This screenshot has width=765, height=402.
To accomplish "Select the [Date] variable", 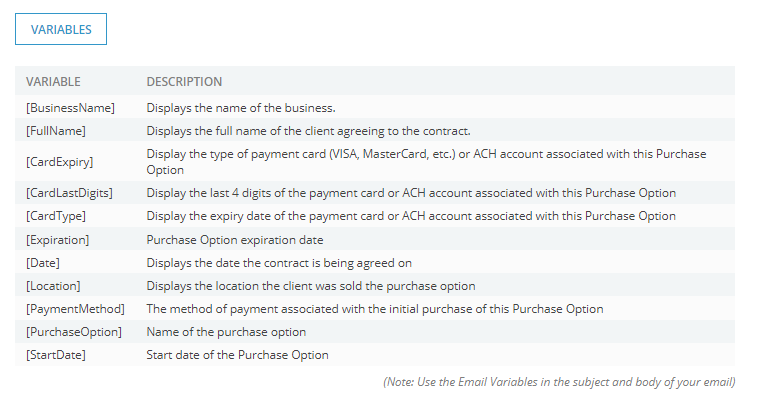I will (43, 263).
